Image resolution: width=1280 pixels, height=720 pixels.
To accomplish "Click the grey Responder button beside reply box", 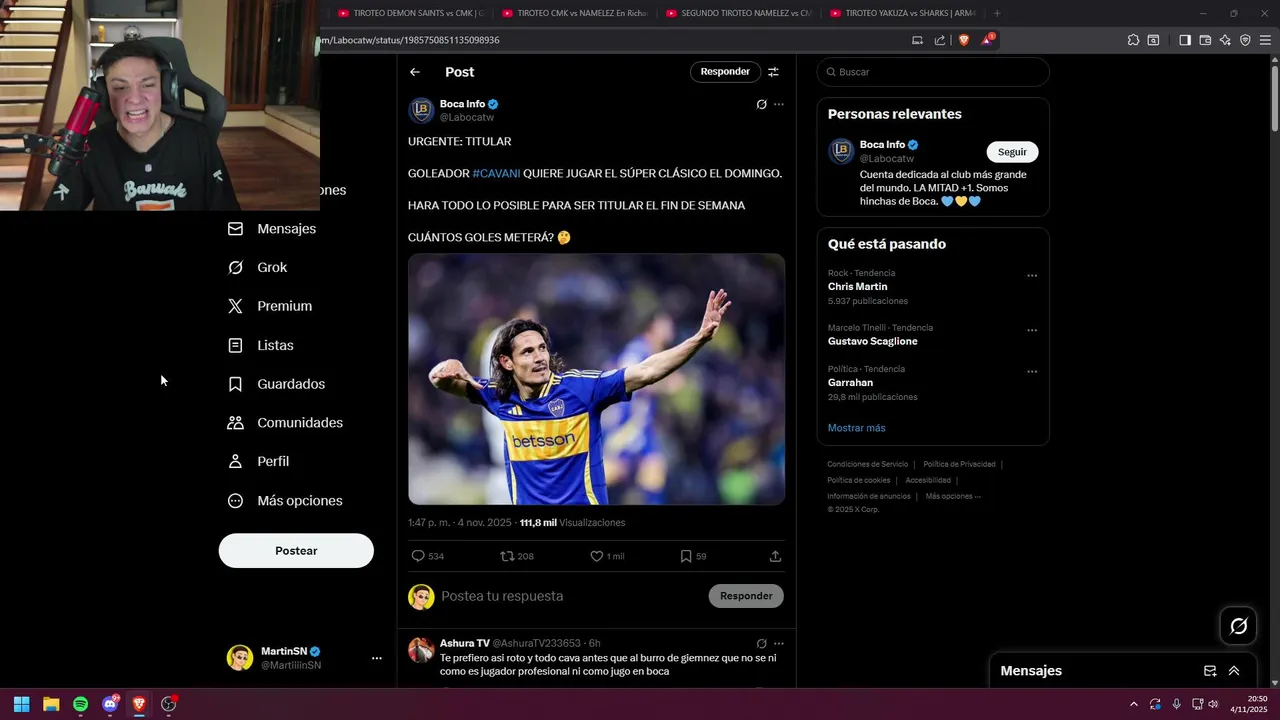I will pos(746,596).
